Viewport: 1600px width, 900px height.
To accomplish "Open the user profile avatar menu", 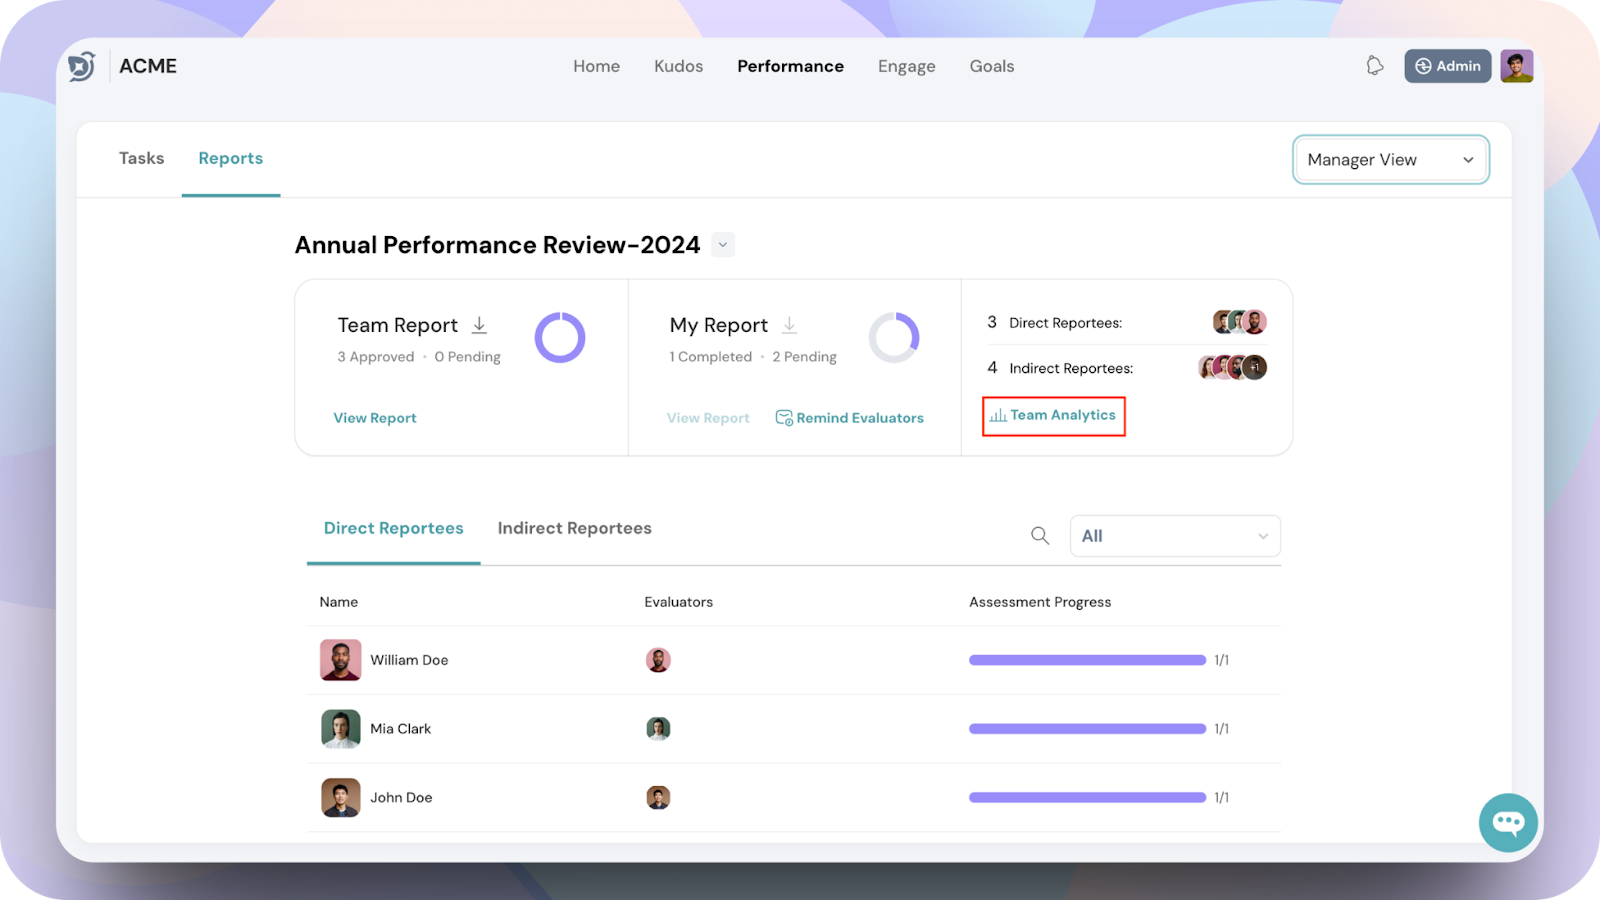I will [x=1517, y=66].
